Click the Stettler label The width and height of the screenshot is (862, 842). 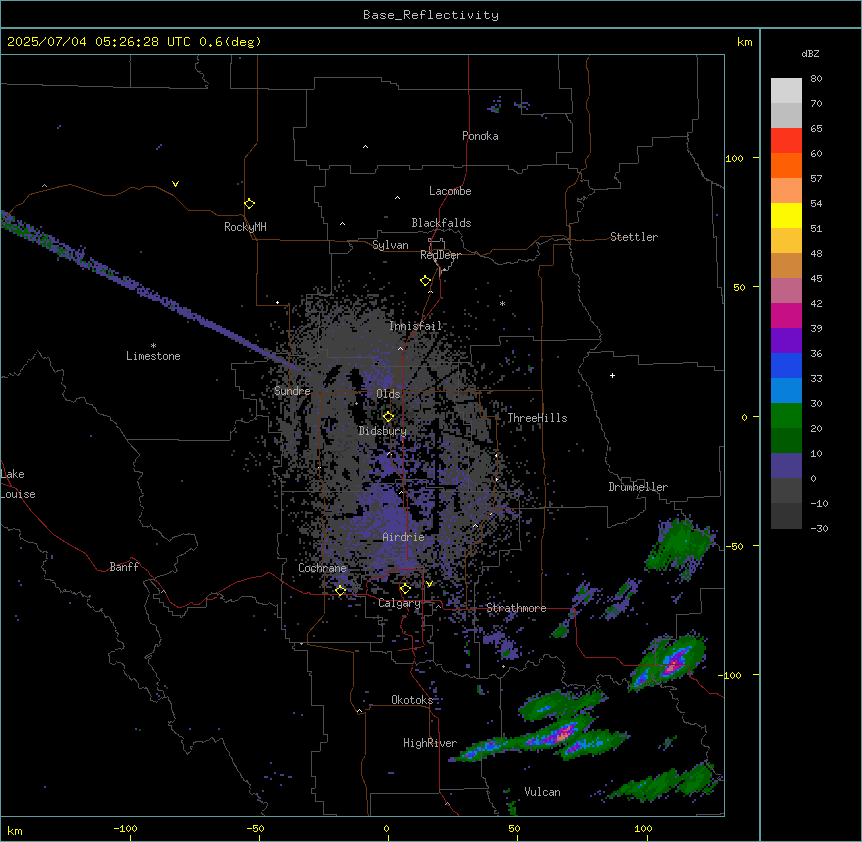point(634,237)
